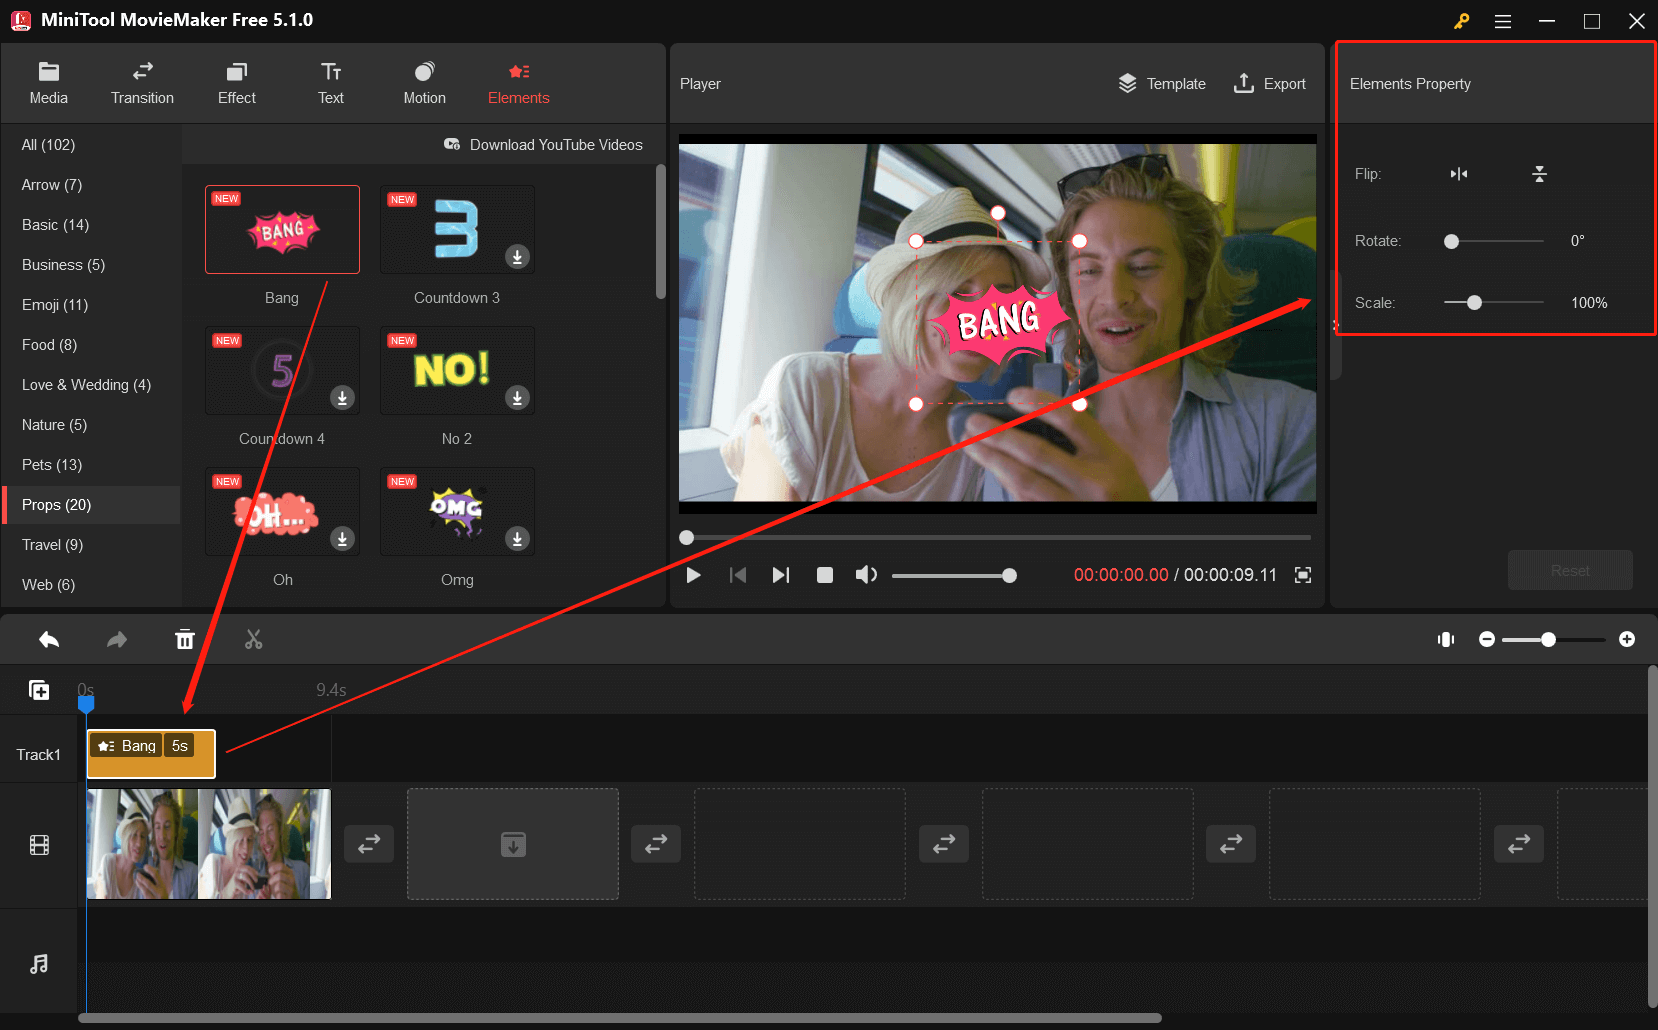Go to previous frame

coord(738,575)
